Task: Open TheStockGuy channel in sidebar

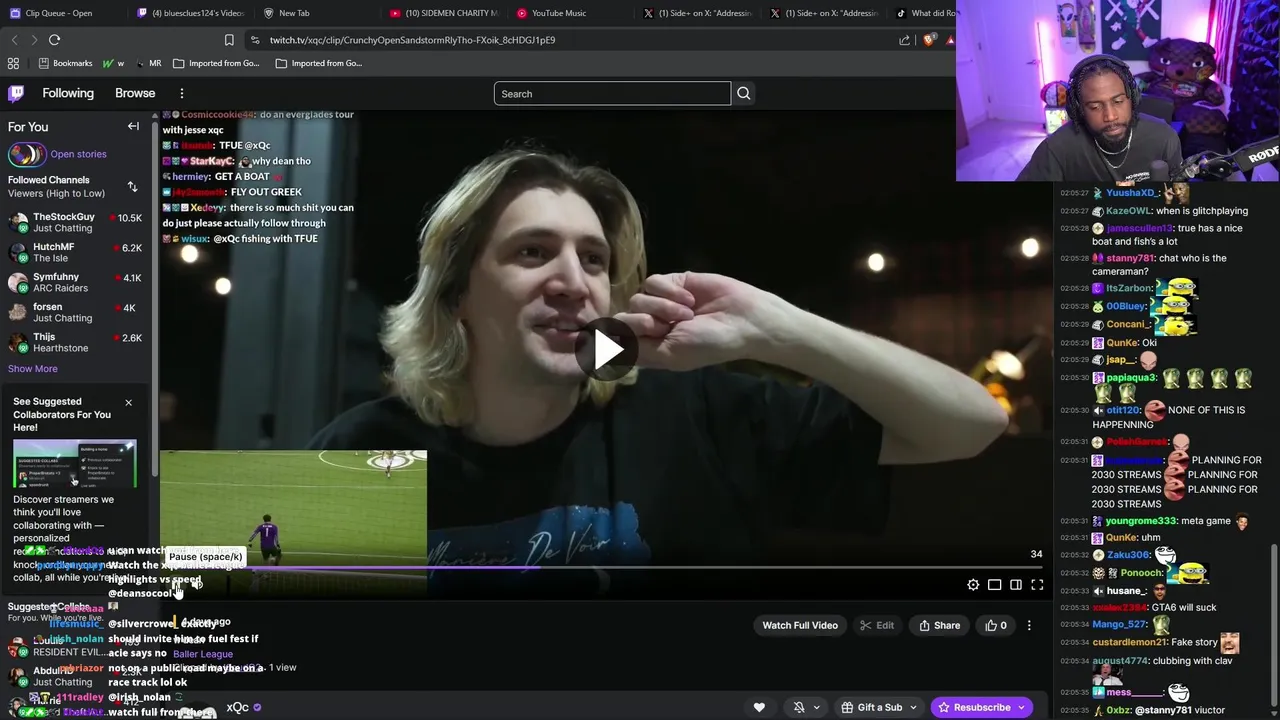Action: [75, 222]
